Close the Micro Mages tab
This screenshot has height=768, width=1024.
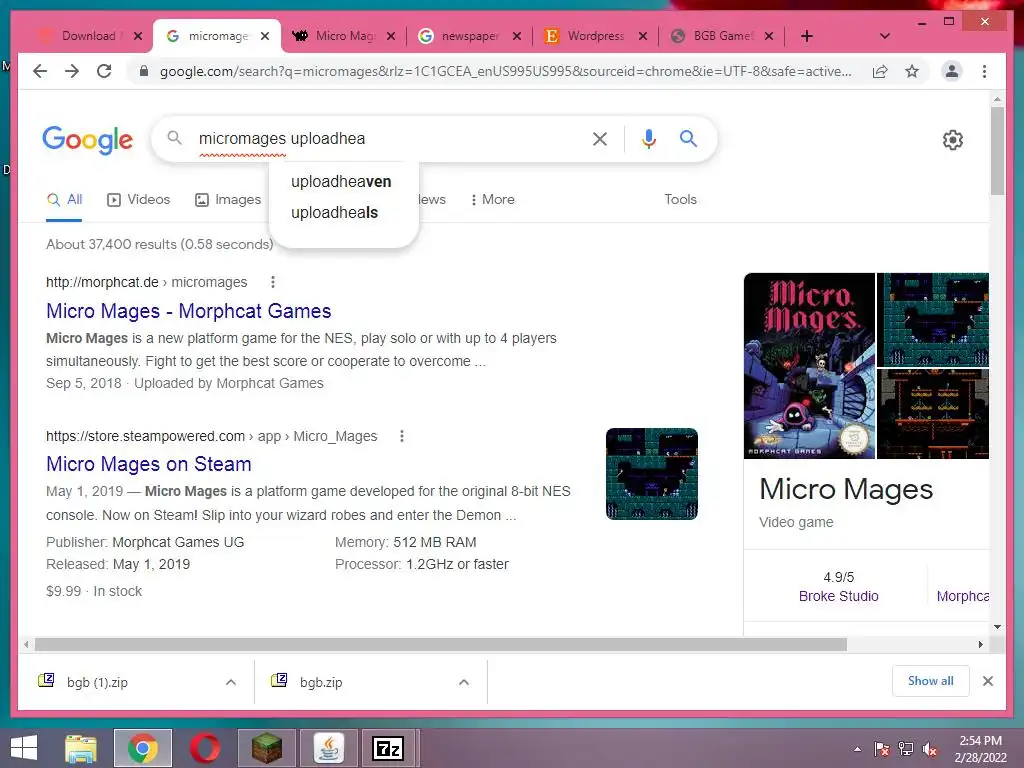(x=391, y=36)
